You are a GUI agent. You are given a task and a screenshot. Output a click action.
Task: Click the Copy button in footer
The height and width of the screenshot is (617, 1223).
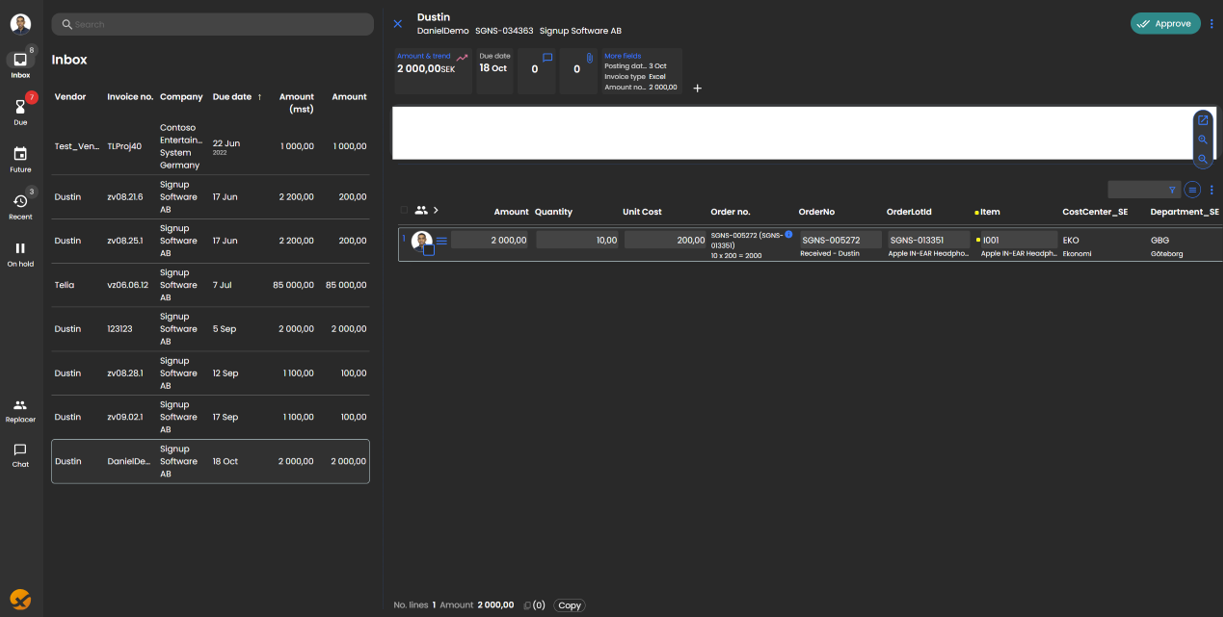pos(570,605)
